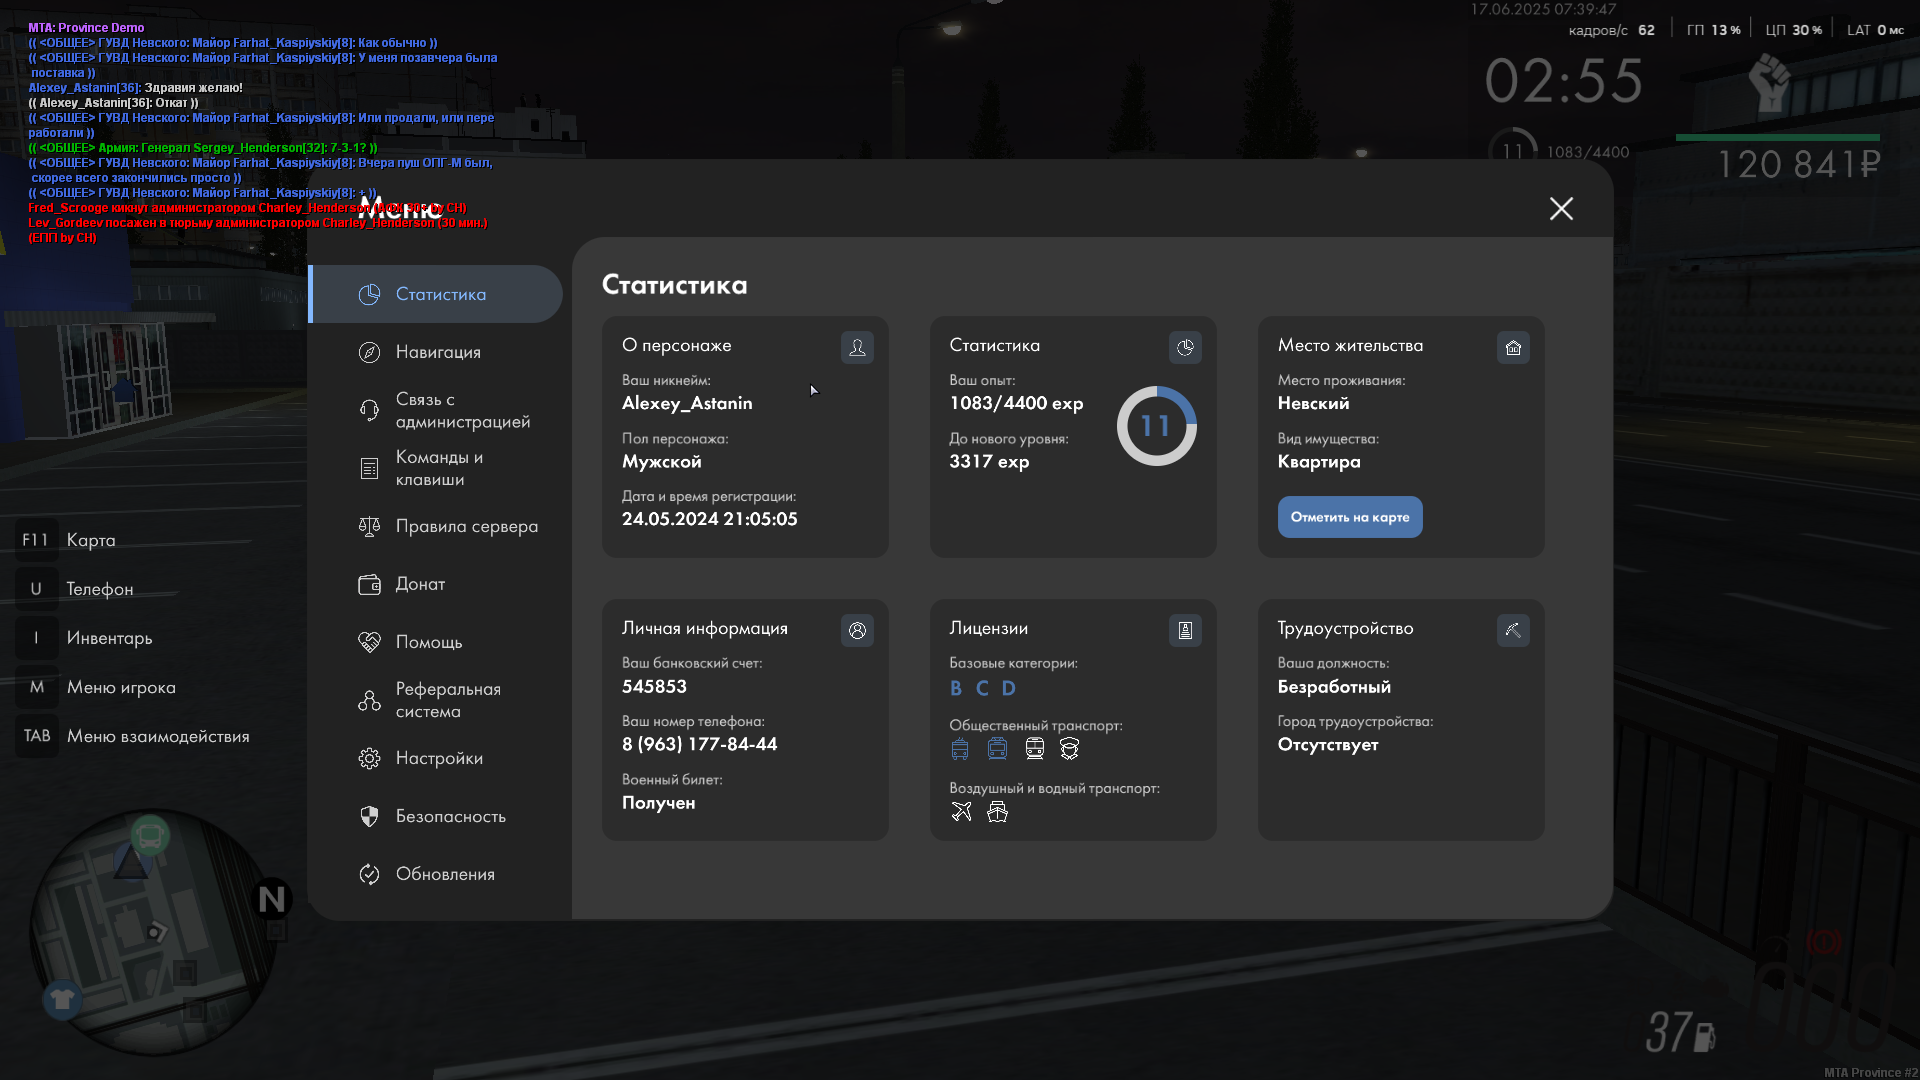Select the Обновления sidebar item
Viewport: 1920px width, 1080px height.
445,874
